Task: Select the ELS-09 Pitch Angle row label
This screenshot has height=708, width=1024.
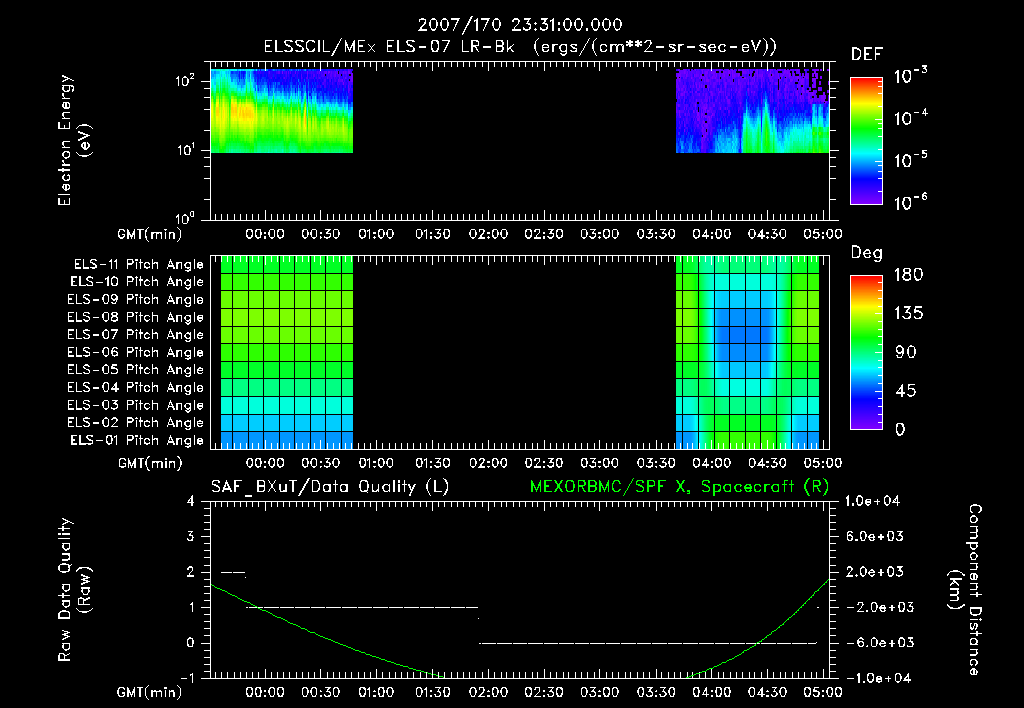Action: 135,300
